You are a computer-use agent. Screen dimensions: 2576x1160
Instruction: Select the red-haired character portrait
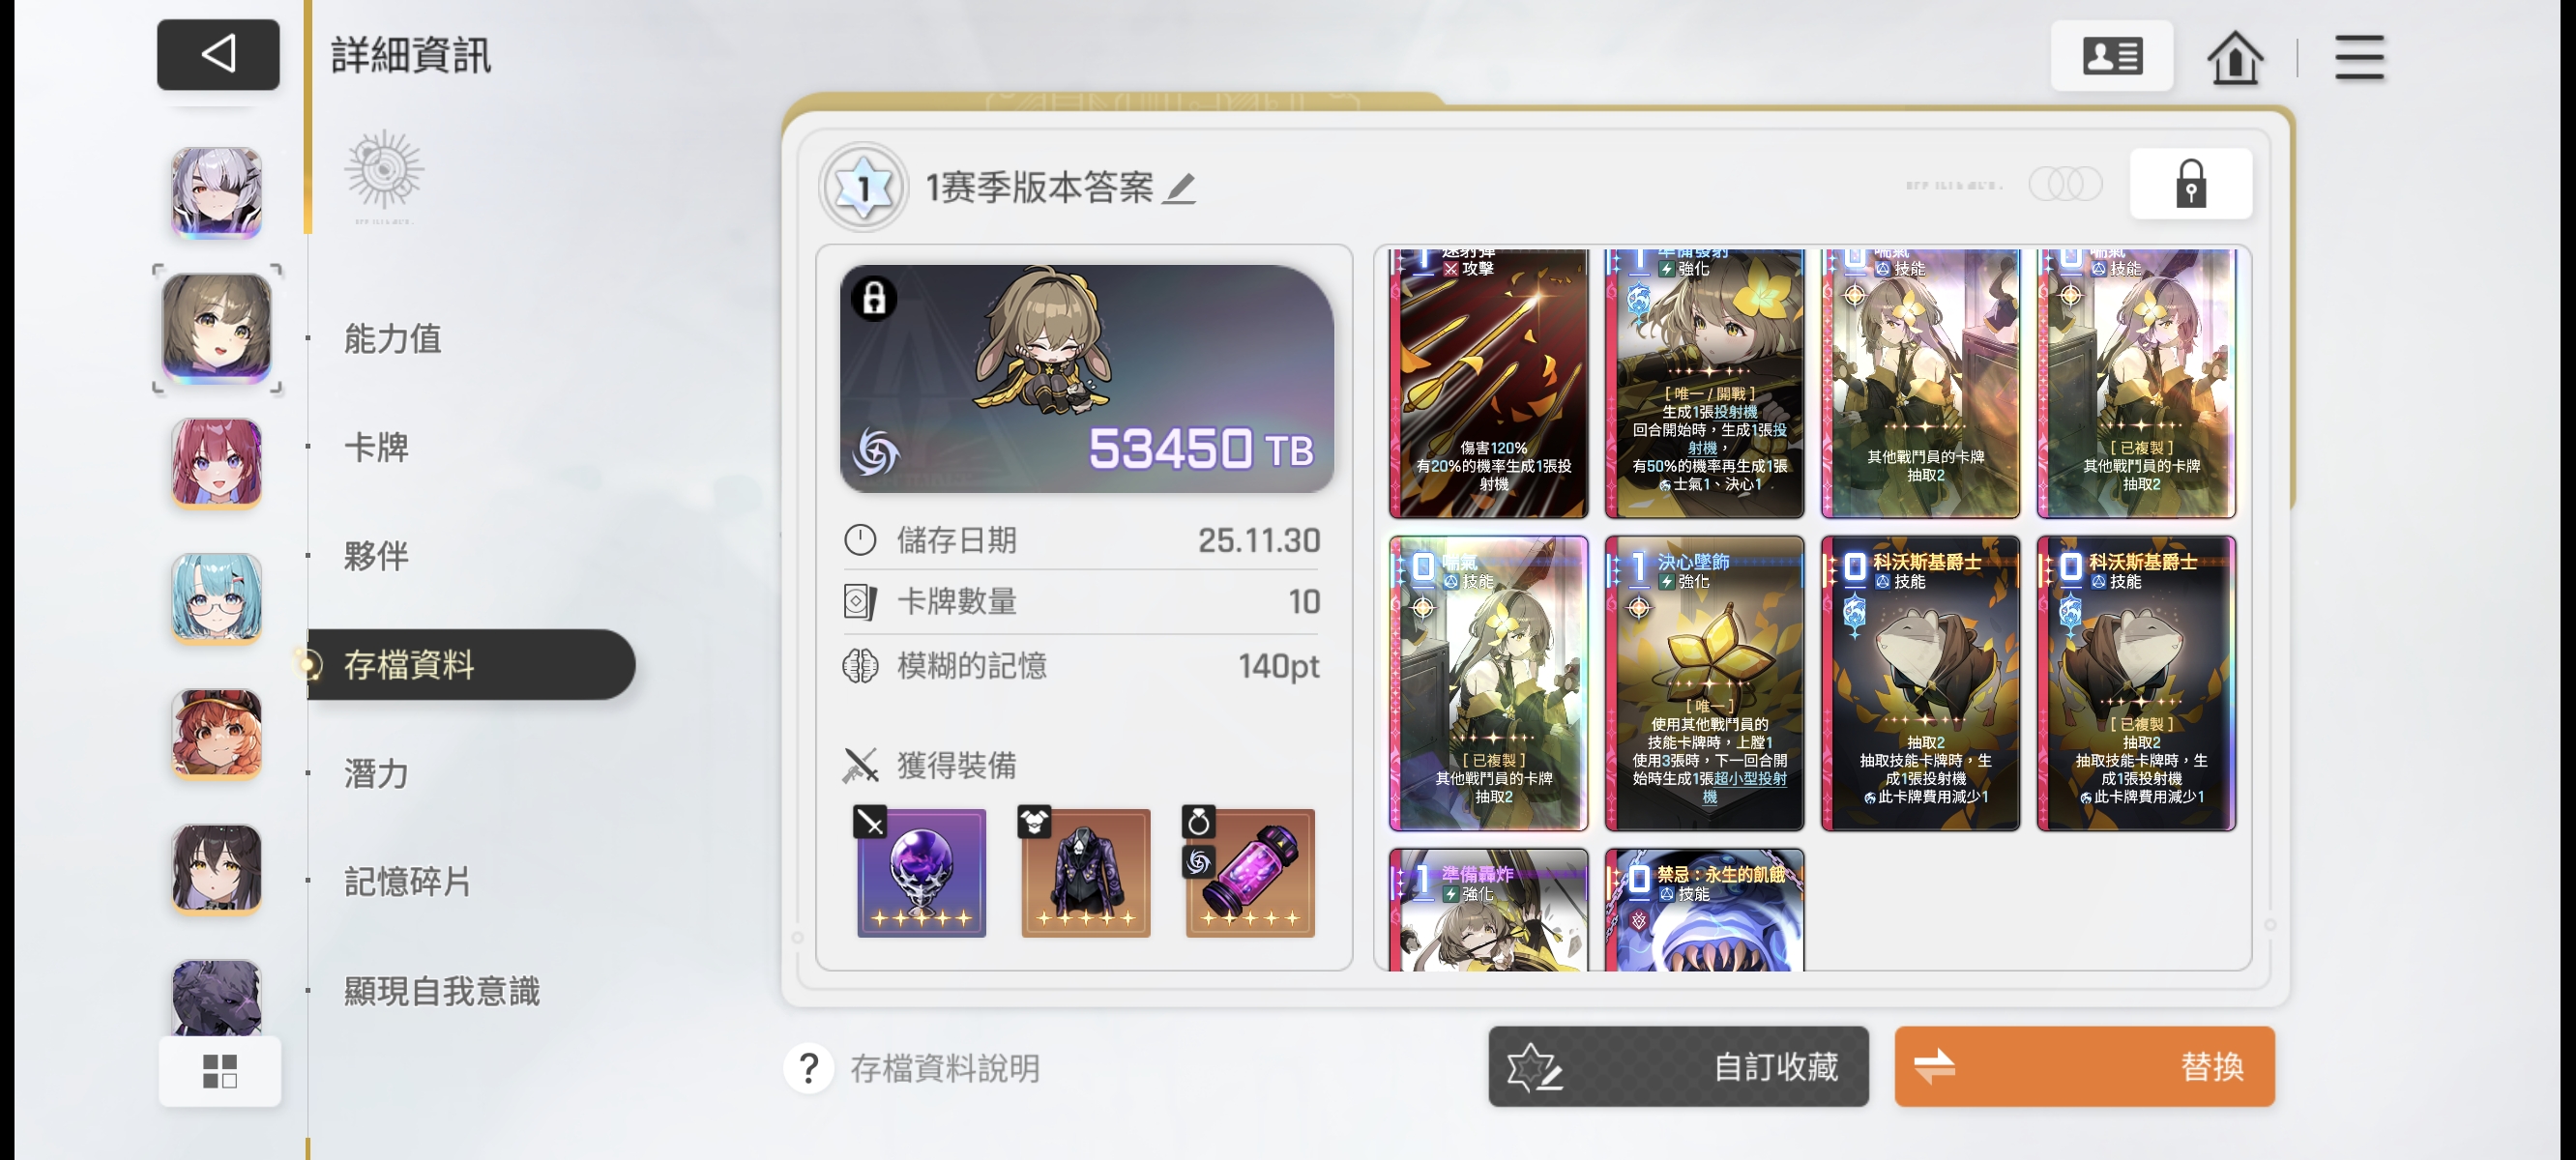pos(217,463)
